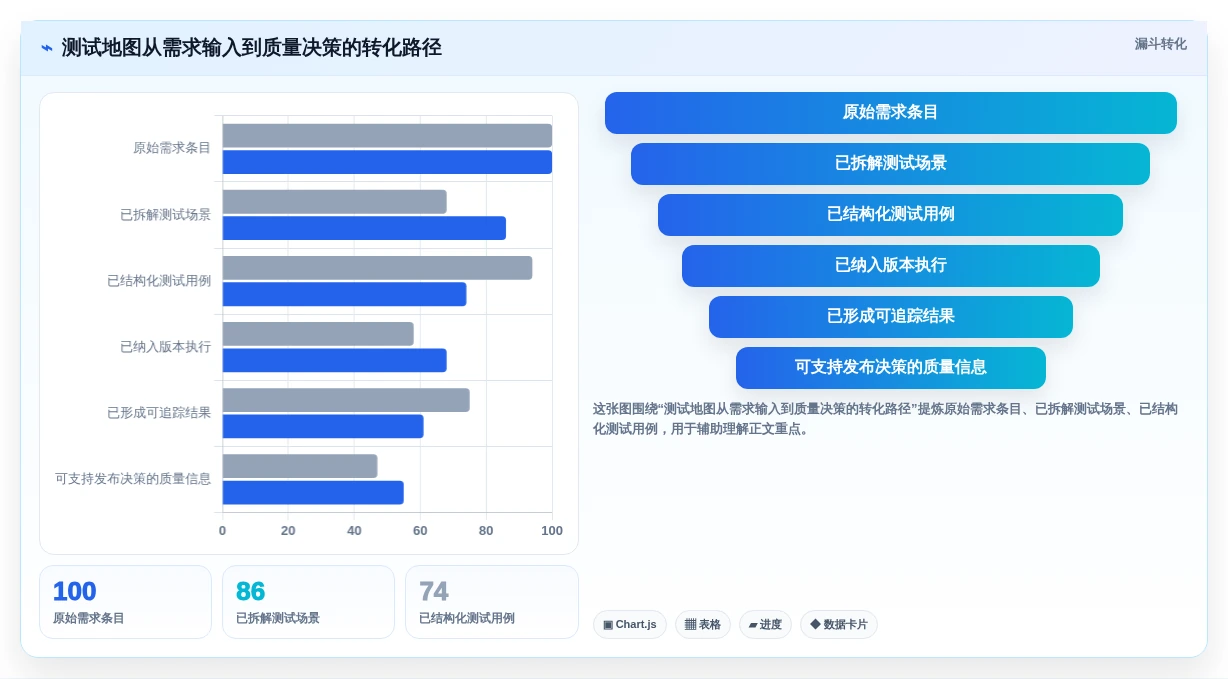Click blue bar for 原始需求条目
The width and height of the screenshot is (1228, 679).
tap(387, 162)
